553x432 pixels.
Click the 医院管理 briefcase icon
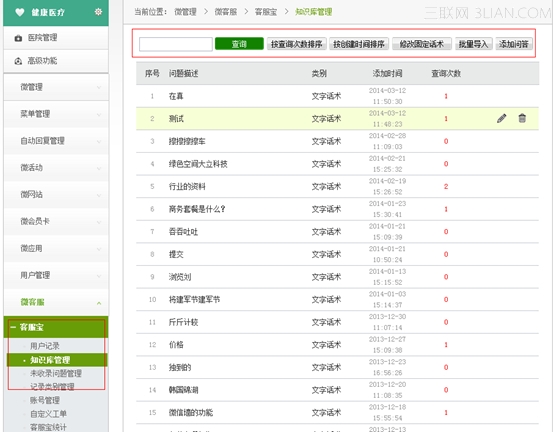pos(18,38)
